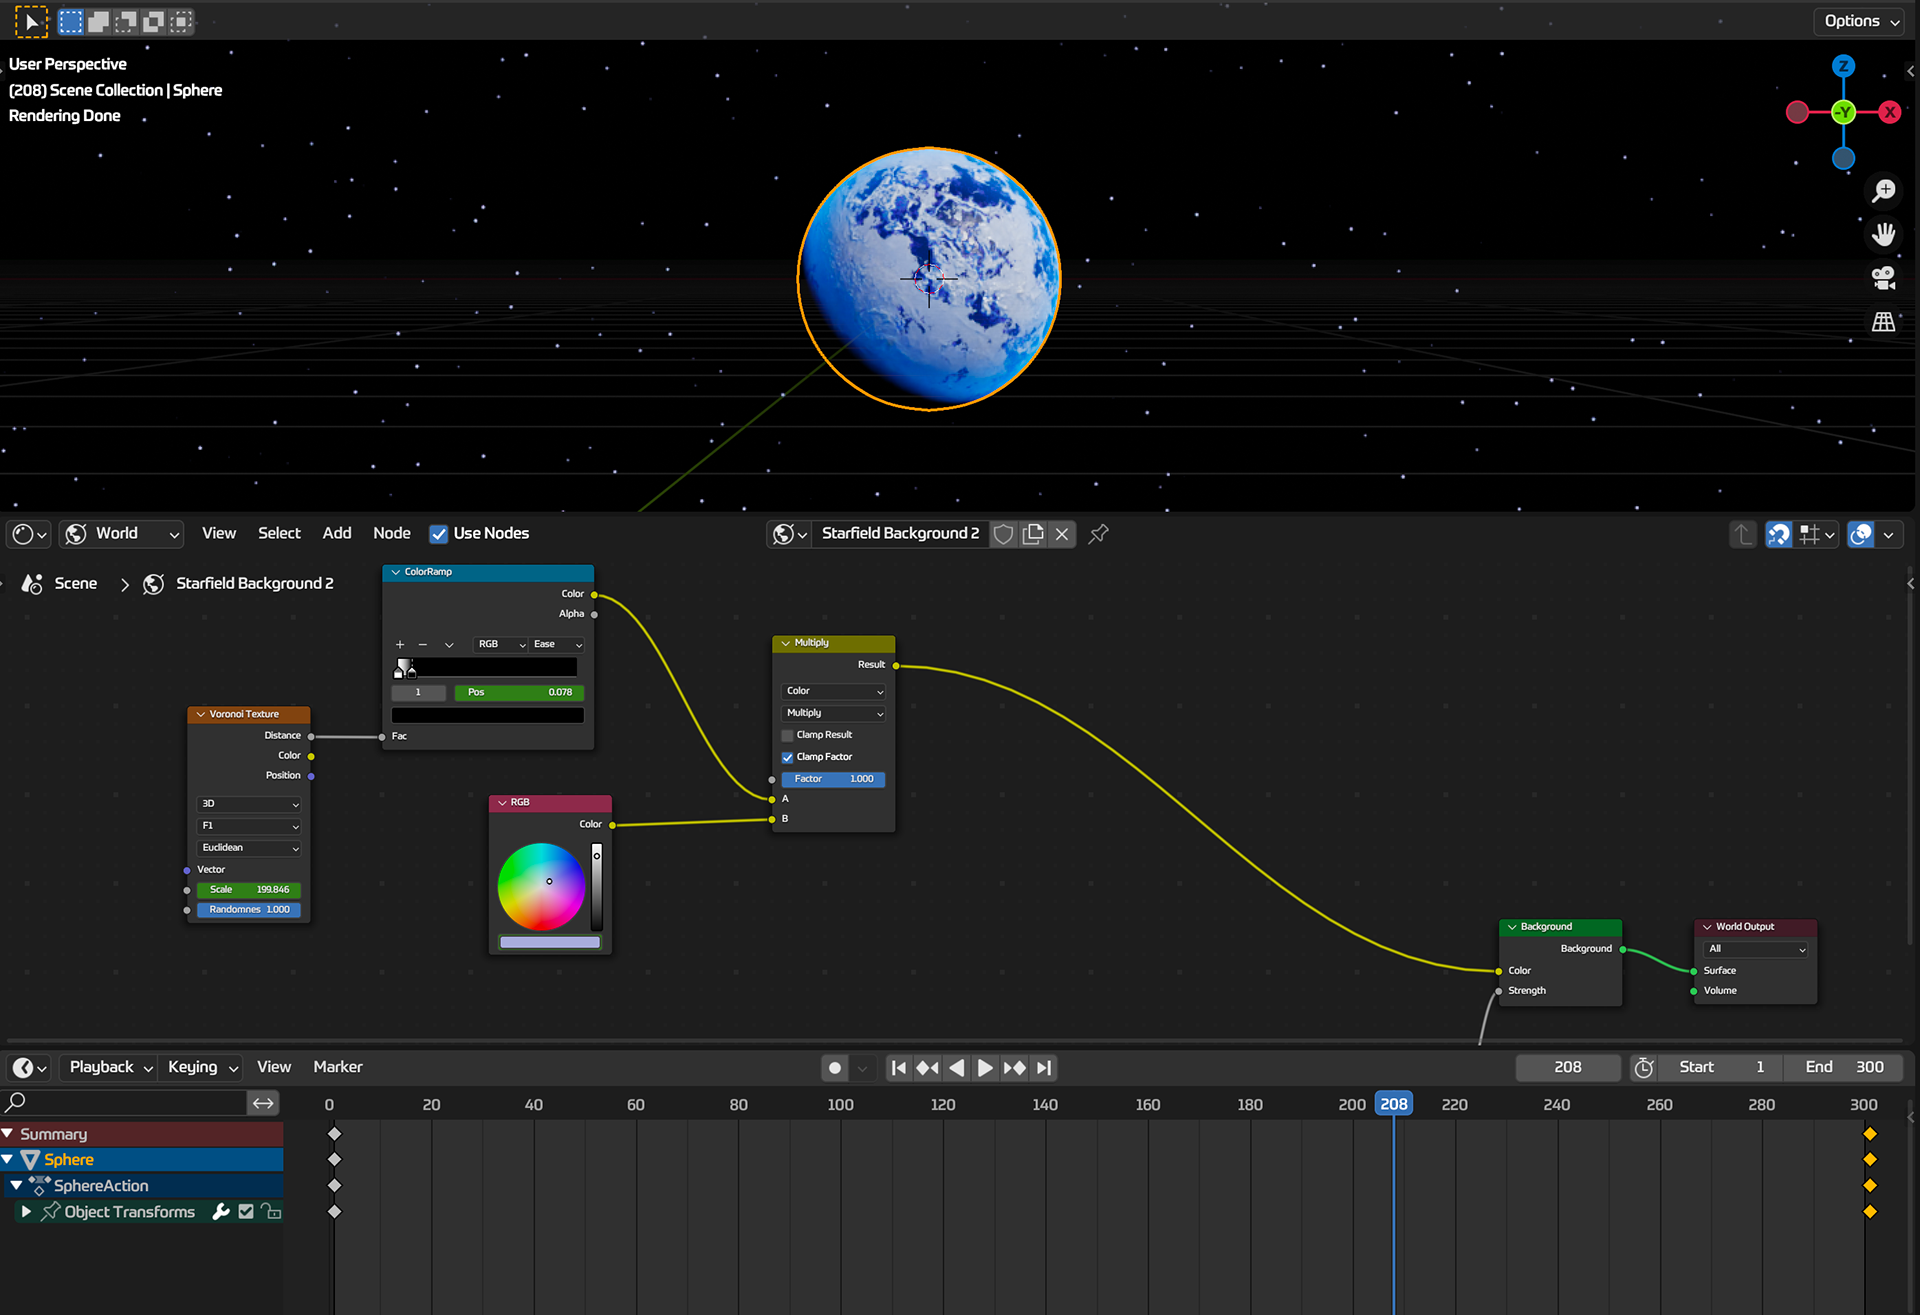
Task: Click the auto keying record button
Action: coord(835,1068)
